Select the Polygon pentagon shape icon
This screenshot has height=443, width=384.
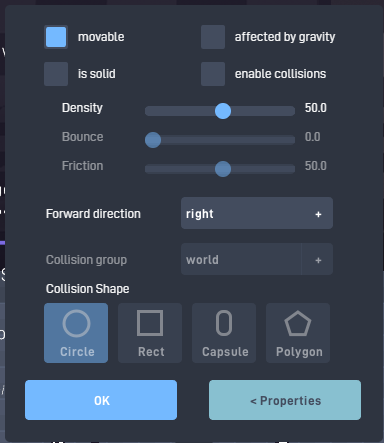pos(298,323)
